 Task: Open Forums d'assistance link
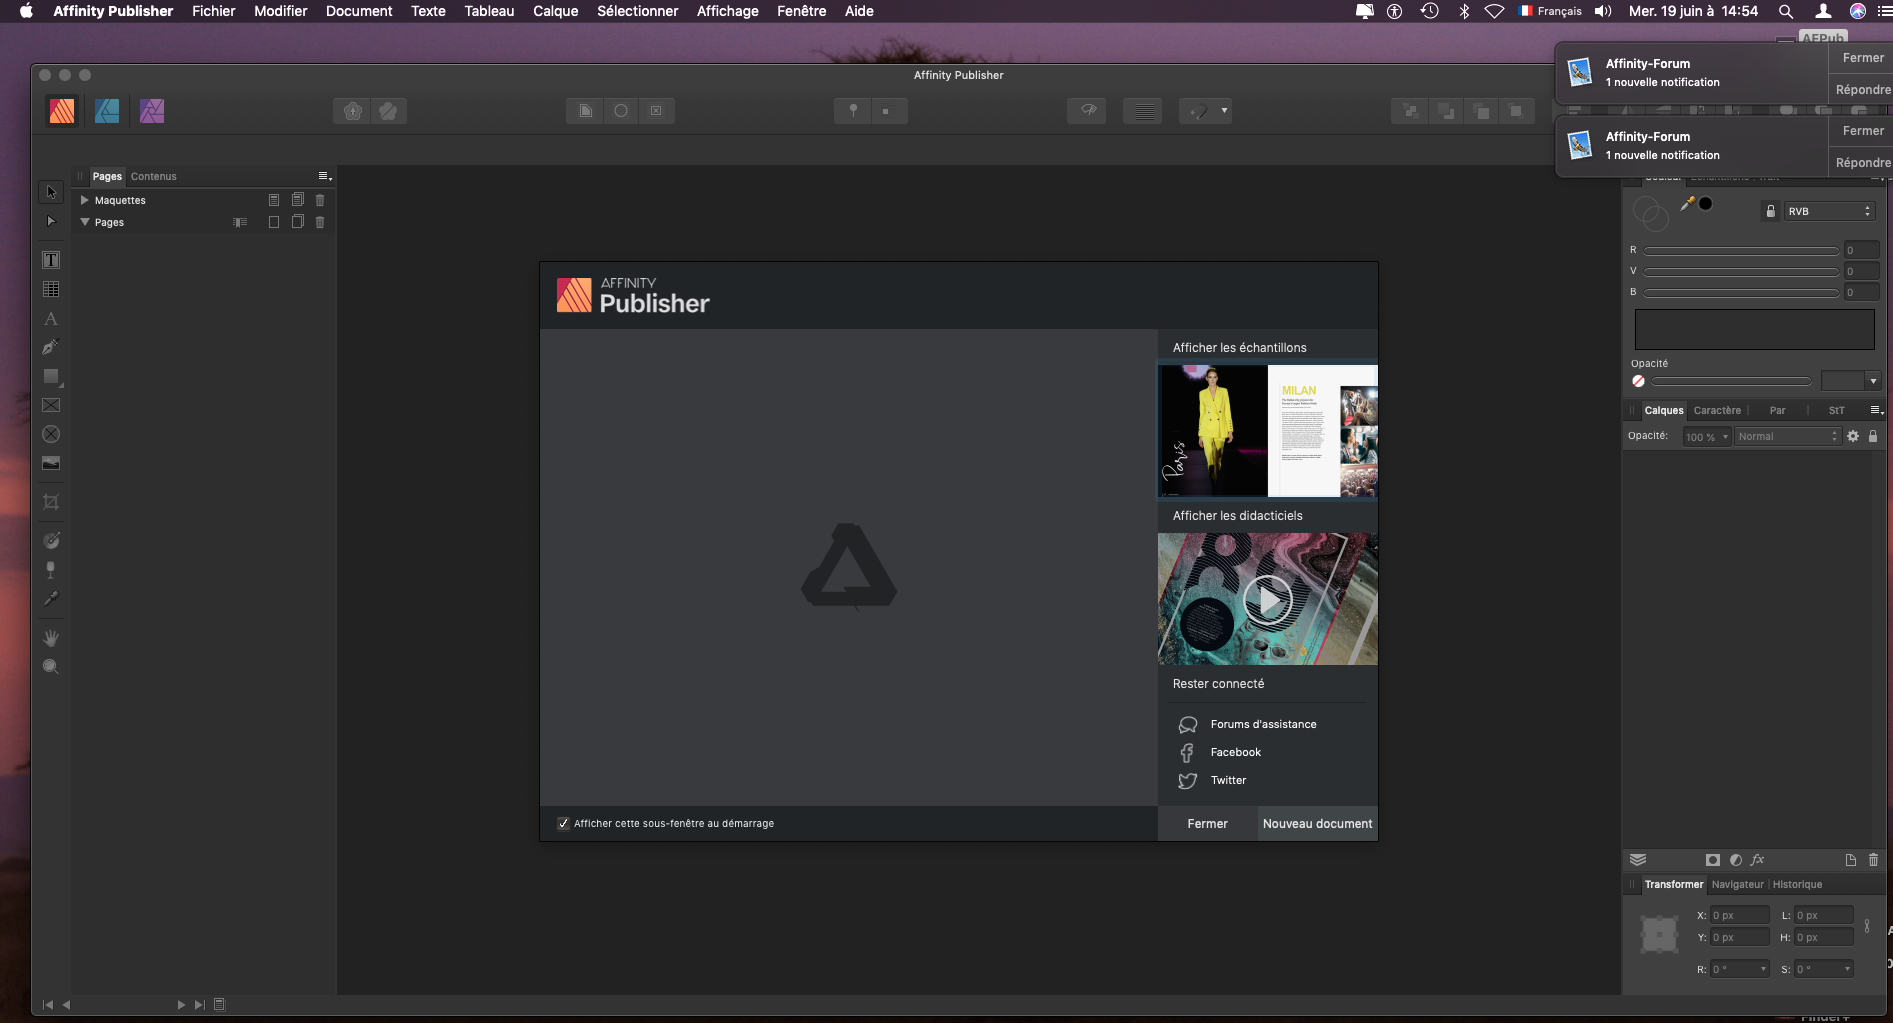click(1263, 724)
